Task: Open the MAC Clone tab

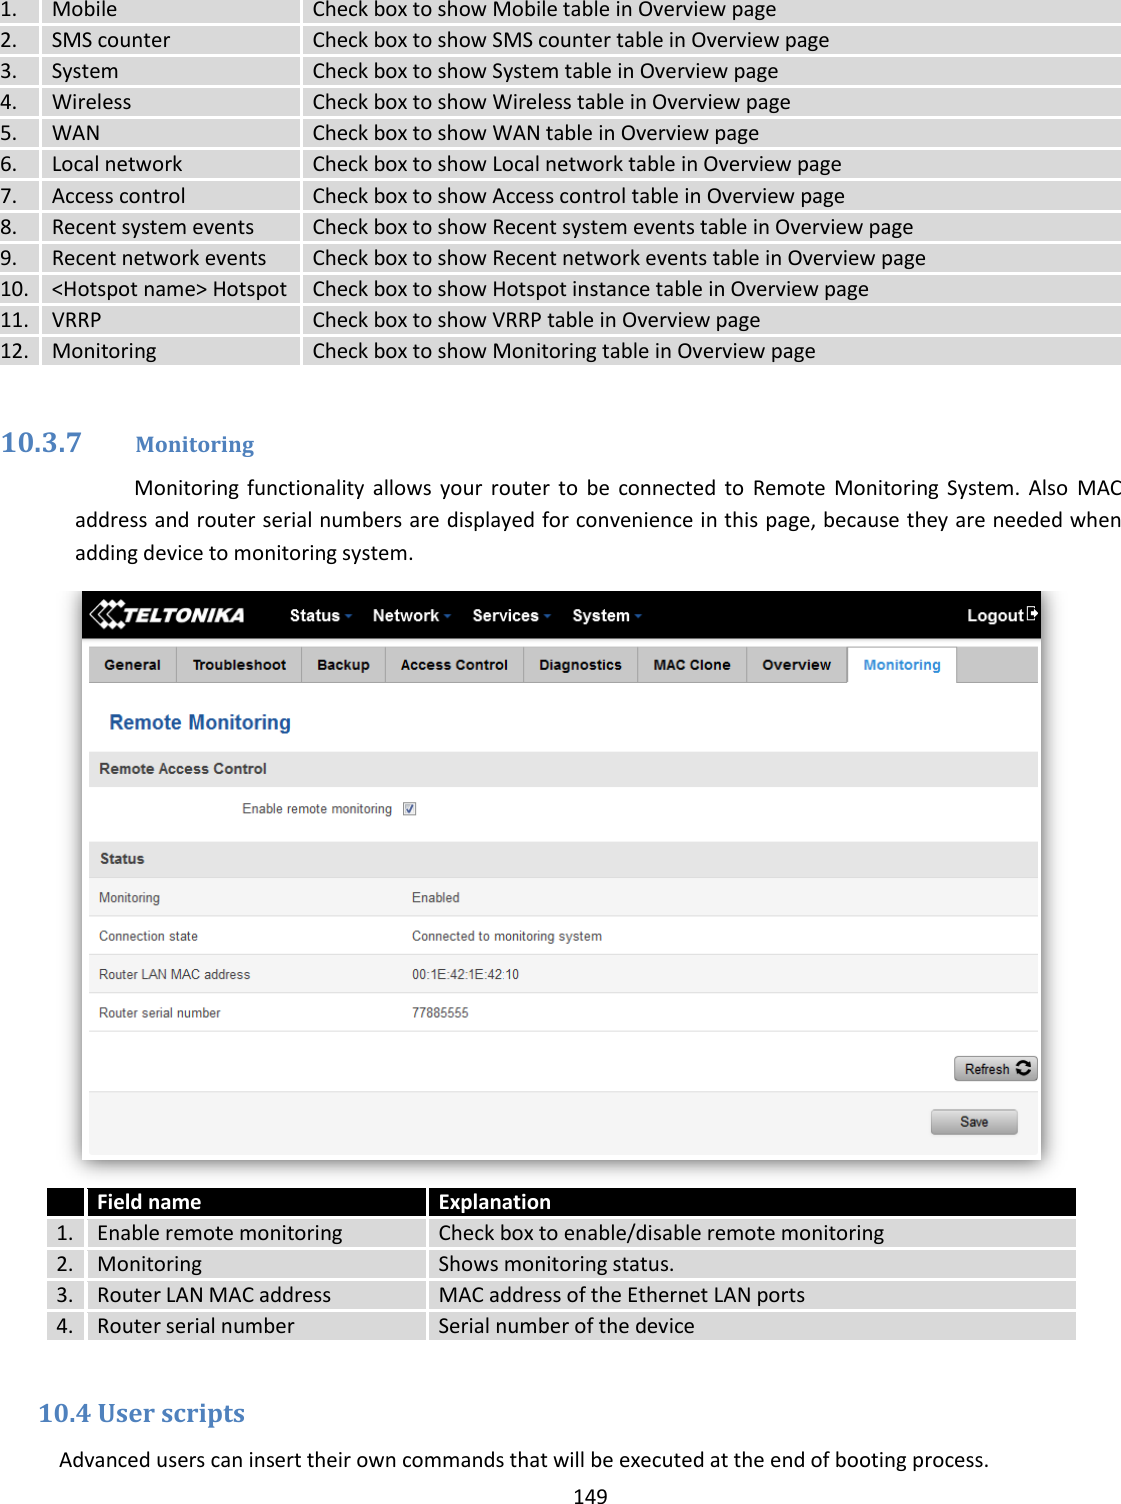Action: click(x=691, y=664)
